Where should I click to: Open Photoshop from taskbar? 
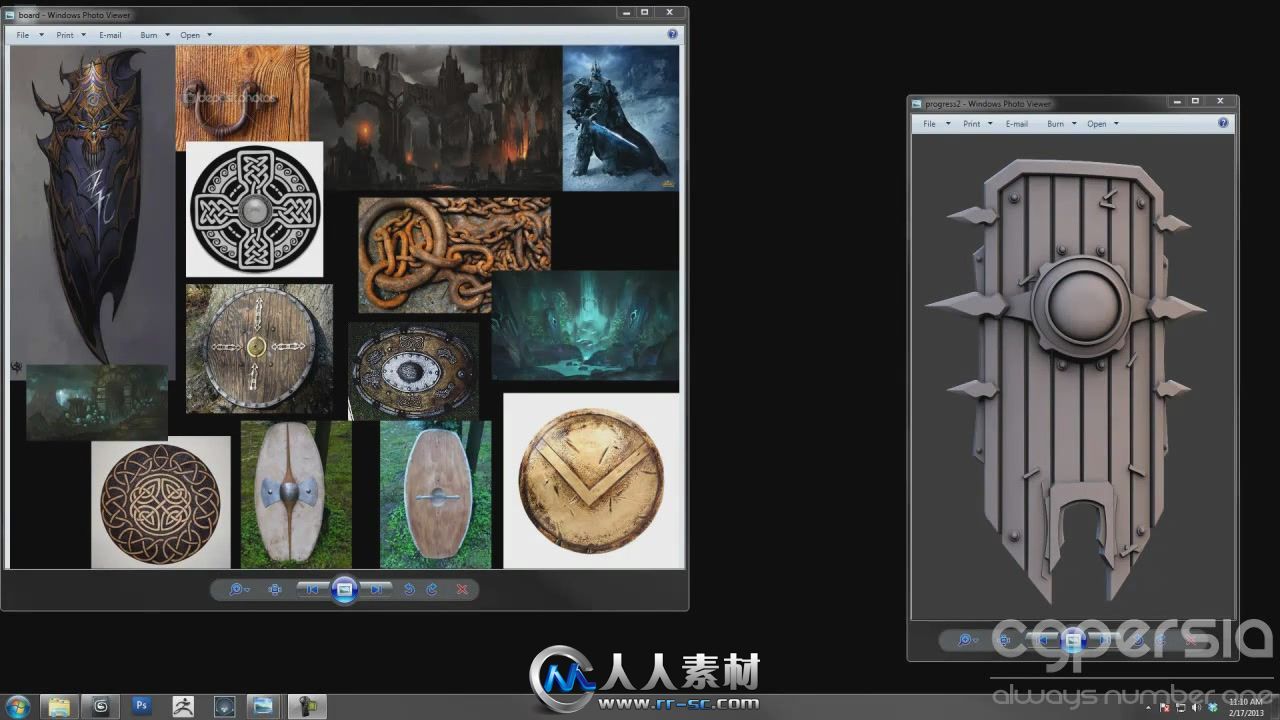[x=141, y=706]
